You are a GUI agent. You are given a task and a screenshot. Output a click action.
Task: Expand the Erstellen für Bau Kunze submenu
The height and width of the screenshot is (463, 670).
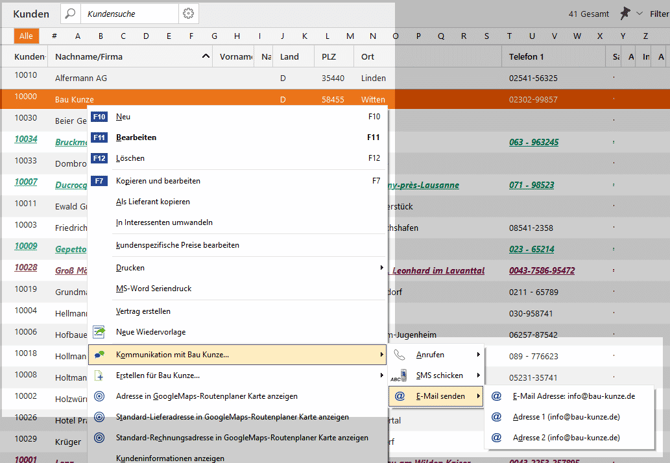click(381, 375)
